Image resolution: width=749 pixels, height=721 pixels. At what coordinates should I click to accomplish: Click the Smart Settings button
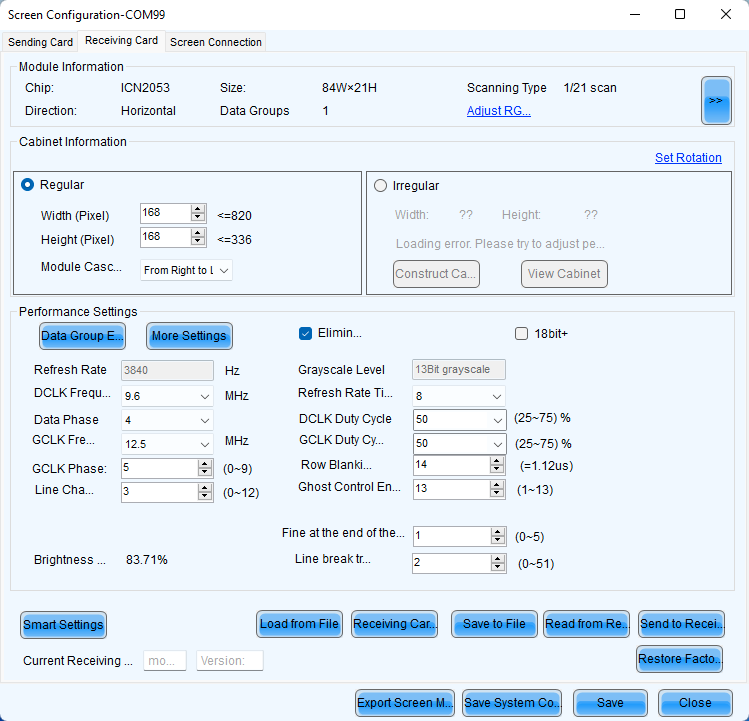63,625
